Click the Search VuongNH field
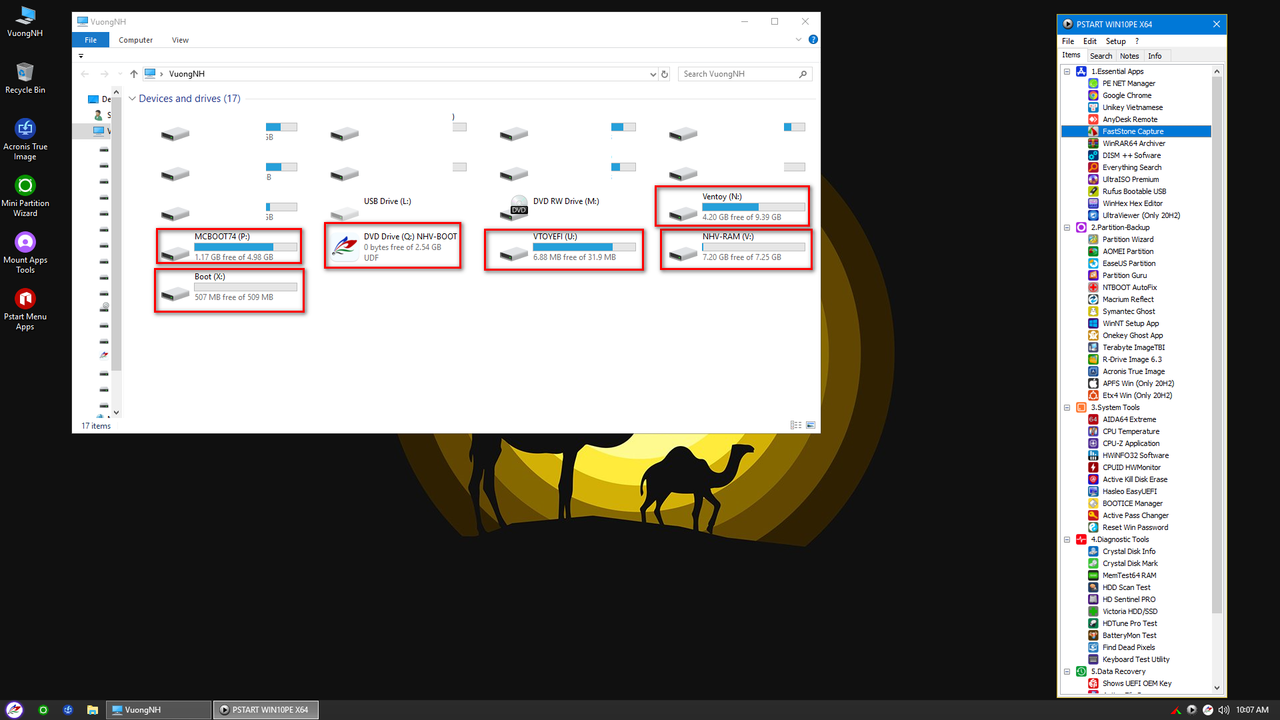The width and height of the screenshot is (1280, 720). [x=745, y=74]
